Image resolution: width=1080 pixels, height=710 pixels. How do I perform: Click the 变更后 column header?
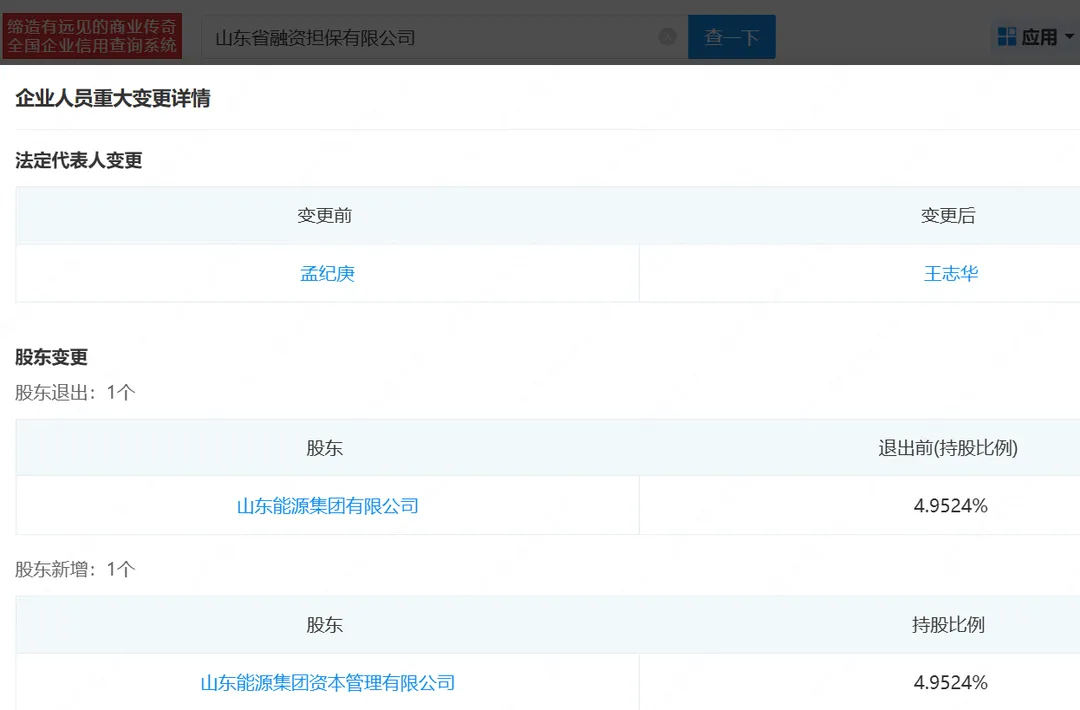pos(948,216)
